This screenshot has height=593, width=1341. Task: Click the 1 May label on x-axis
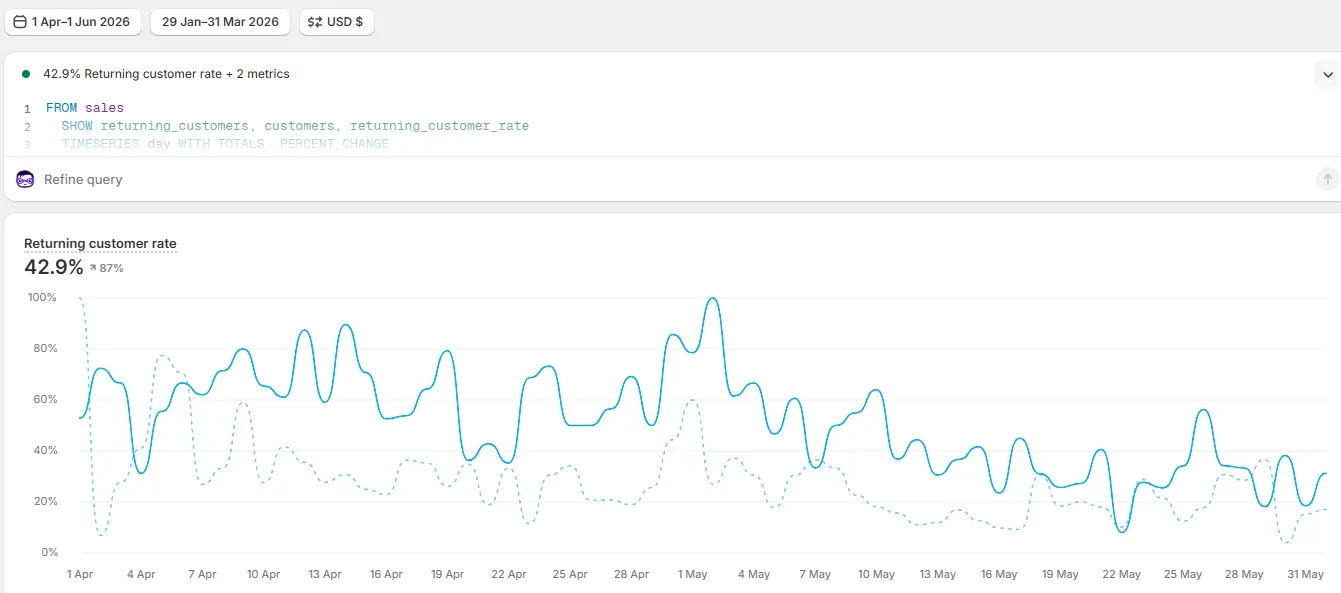point(692,575)
